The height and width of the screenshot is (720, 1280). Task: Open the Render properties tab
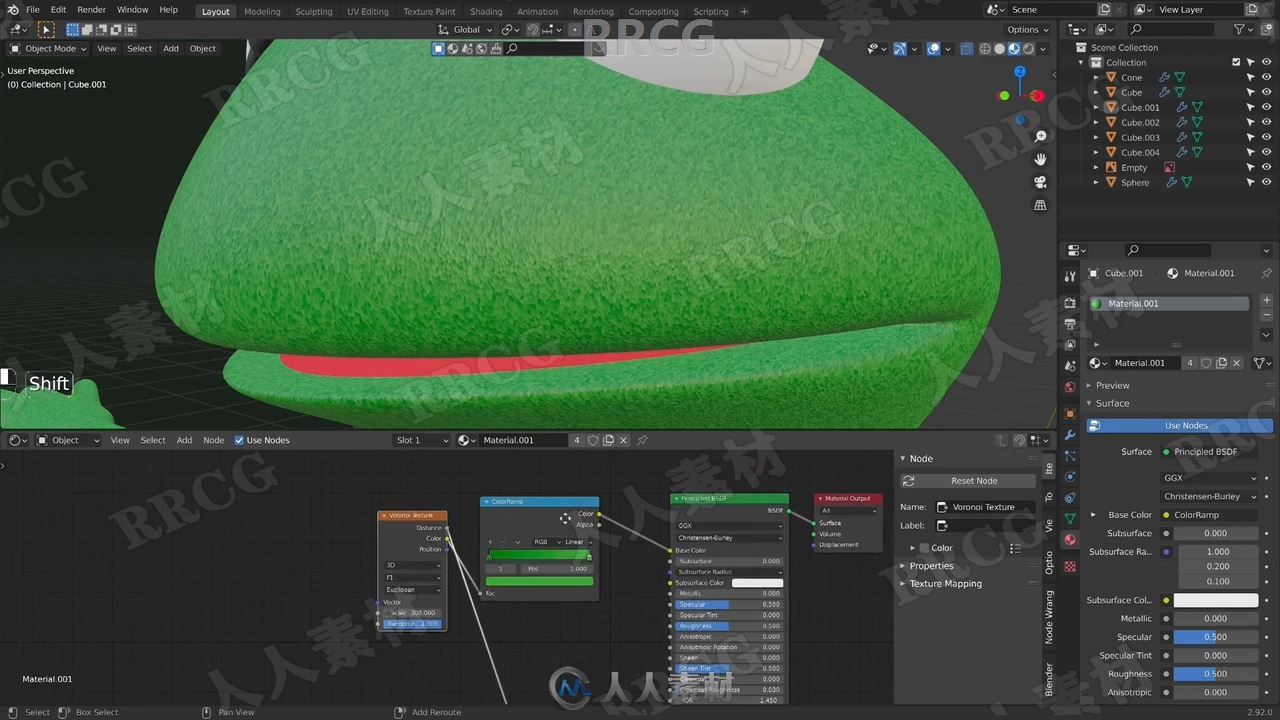[1070, 303]
